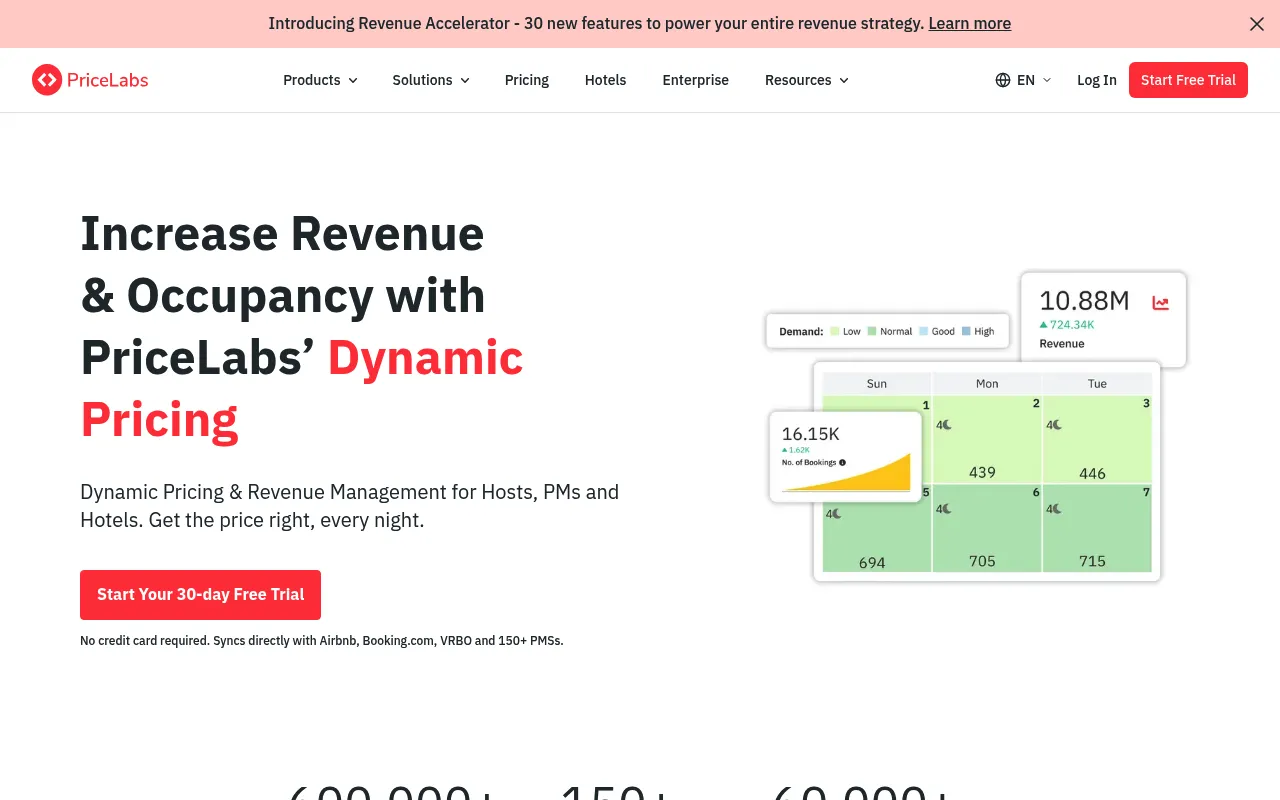Click the 16.15K bookings chart card

coord(846,457)
